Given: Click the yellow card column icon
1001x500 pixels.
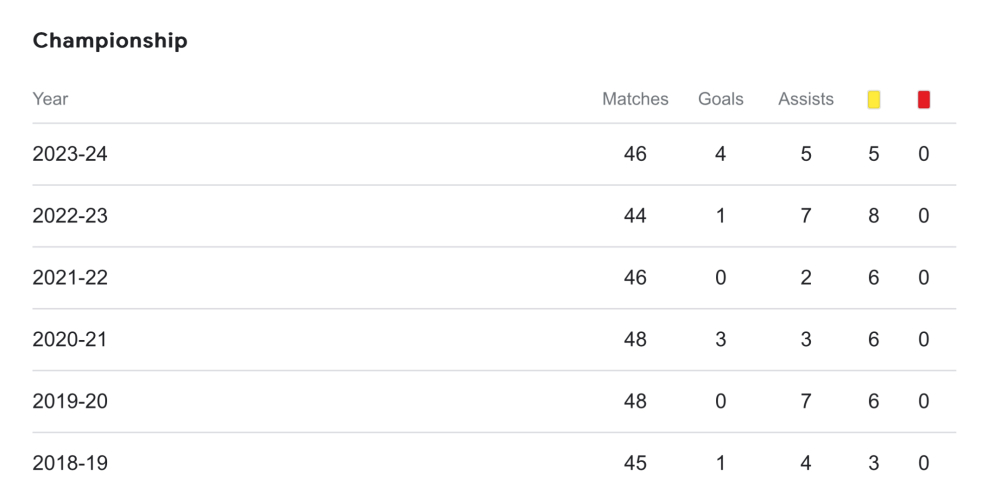Looking at the screenshot, I should pyautogui.click(x=874, y=99).
